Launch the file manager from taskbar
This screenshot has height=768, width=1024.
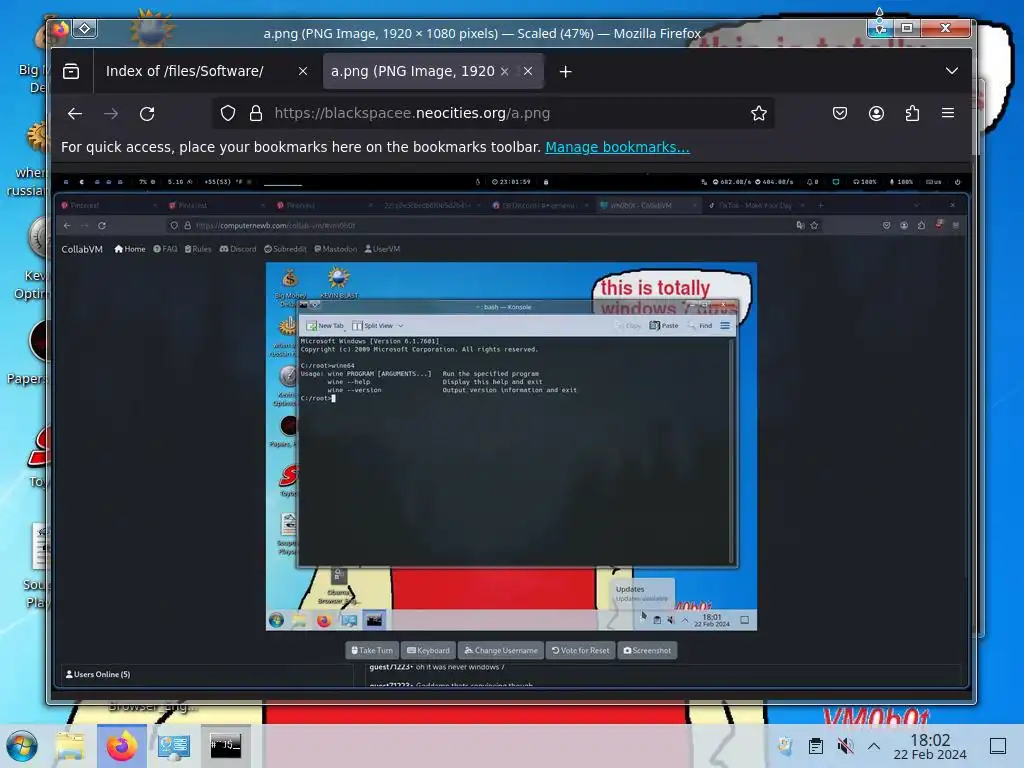[70, 746]
